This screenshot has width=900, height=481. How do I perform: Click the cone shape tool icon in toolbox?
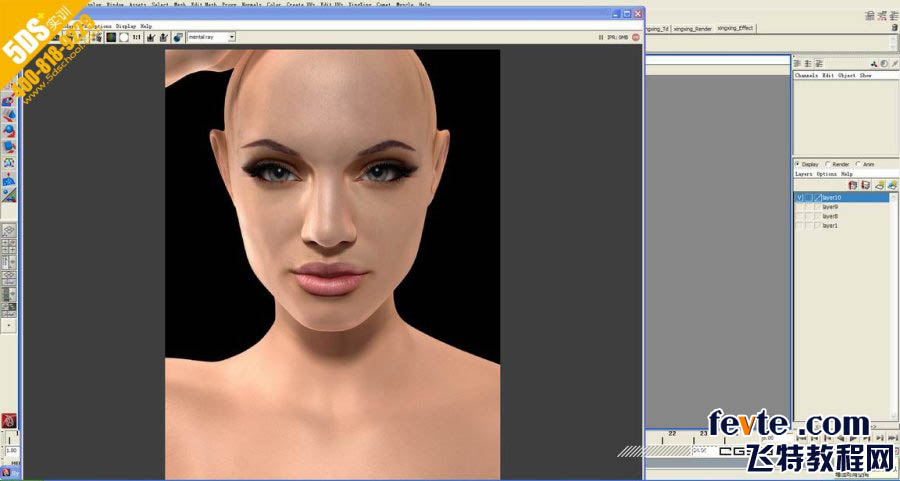click(9, 116)
